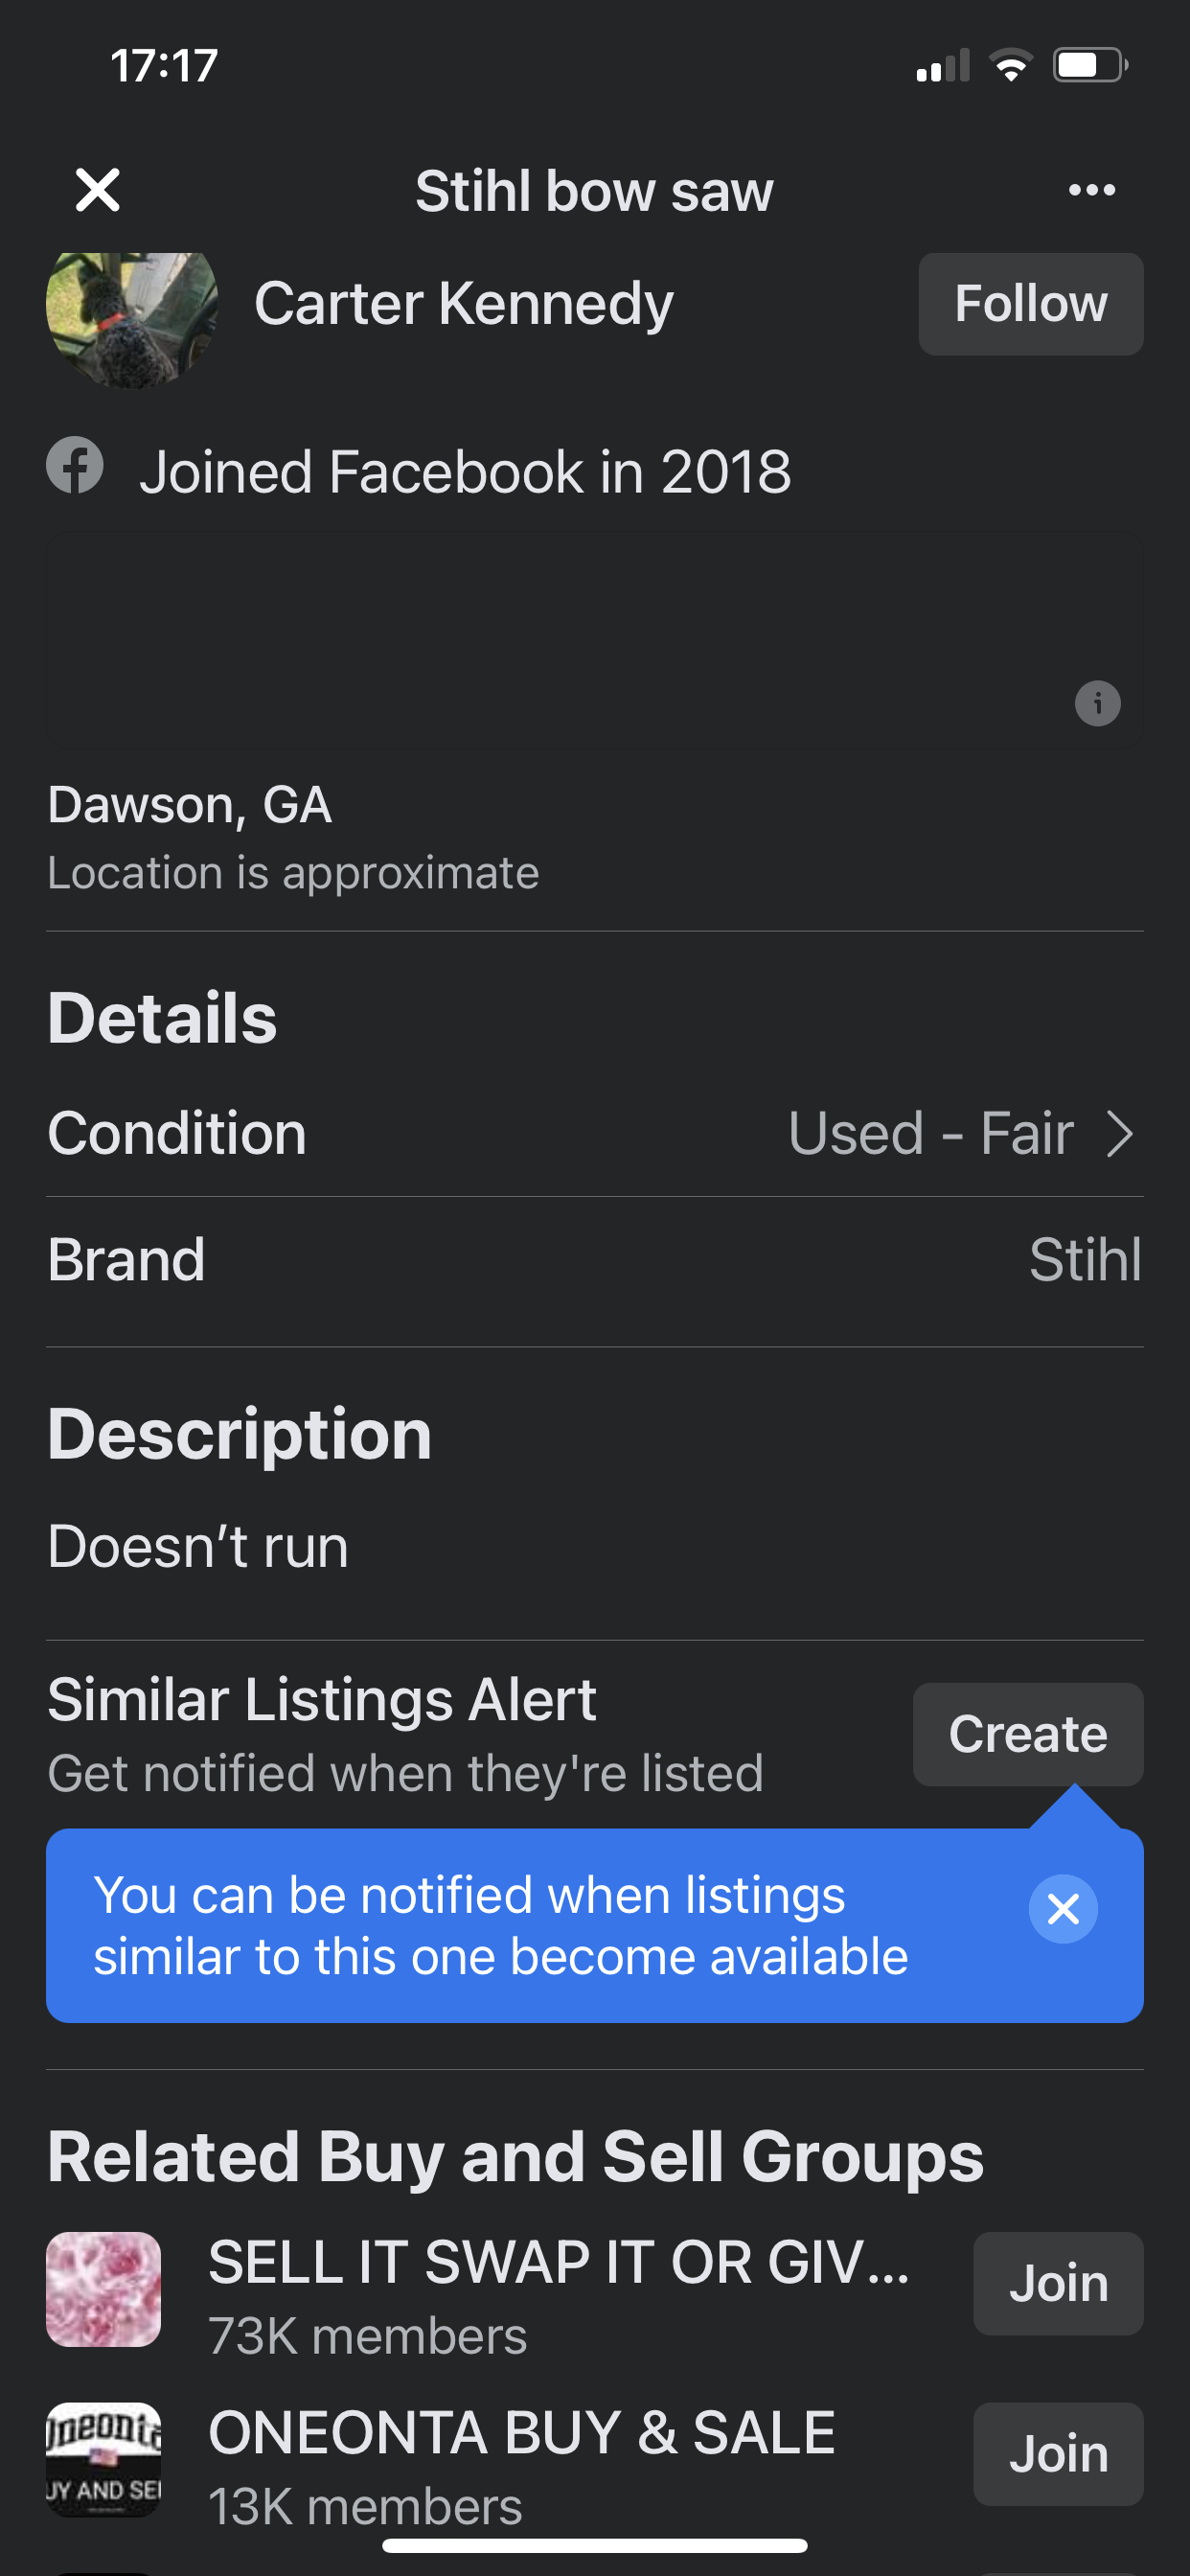Open the three-dot more options menu
Image resolution: width=1190 pixels, height=2576 pixels.
(1091, 190)
